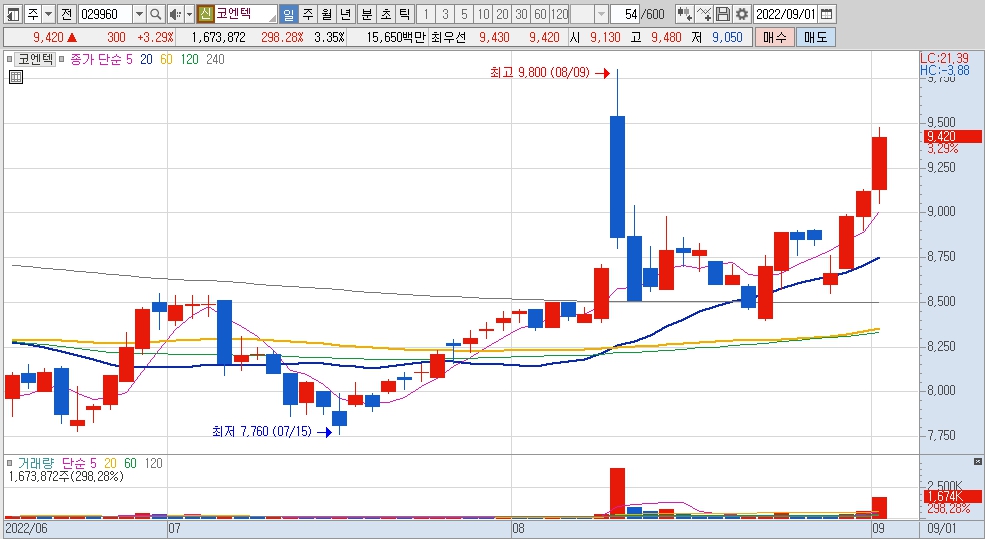Open the calendar date picker icon
Image resolution: width=985 pixels, height=539 pixels.
coord(827,14)
